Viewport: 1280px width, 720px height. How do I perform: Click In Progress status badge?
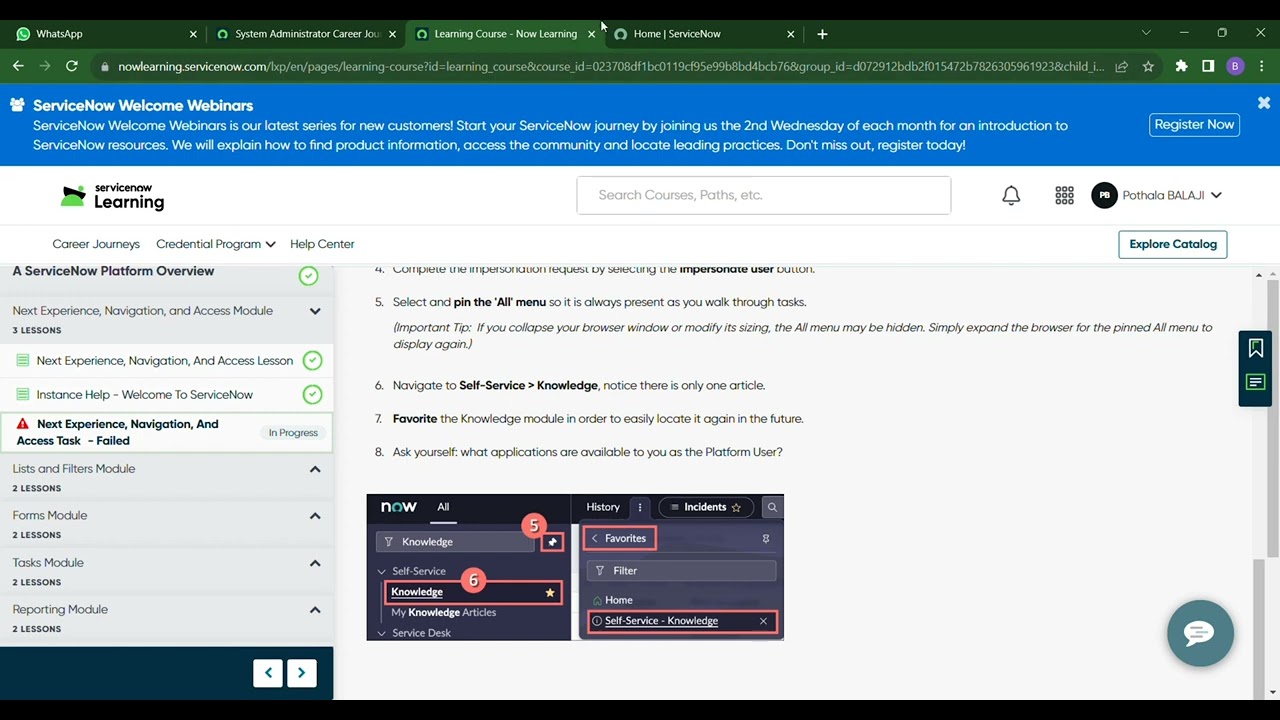[293, 433]
